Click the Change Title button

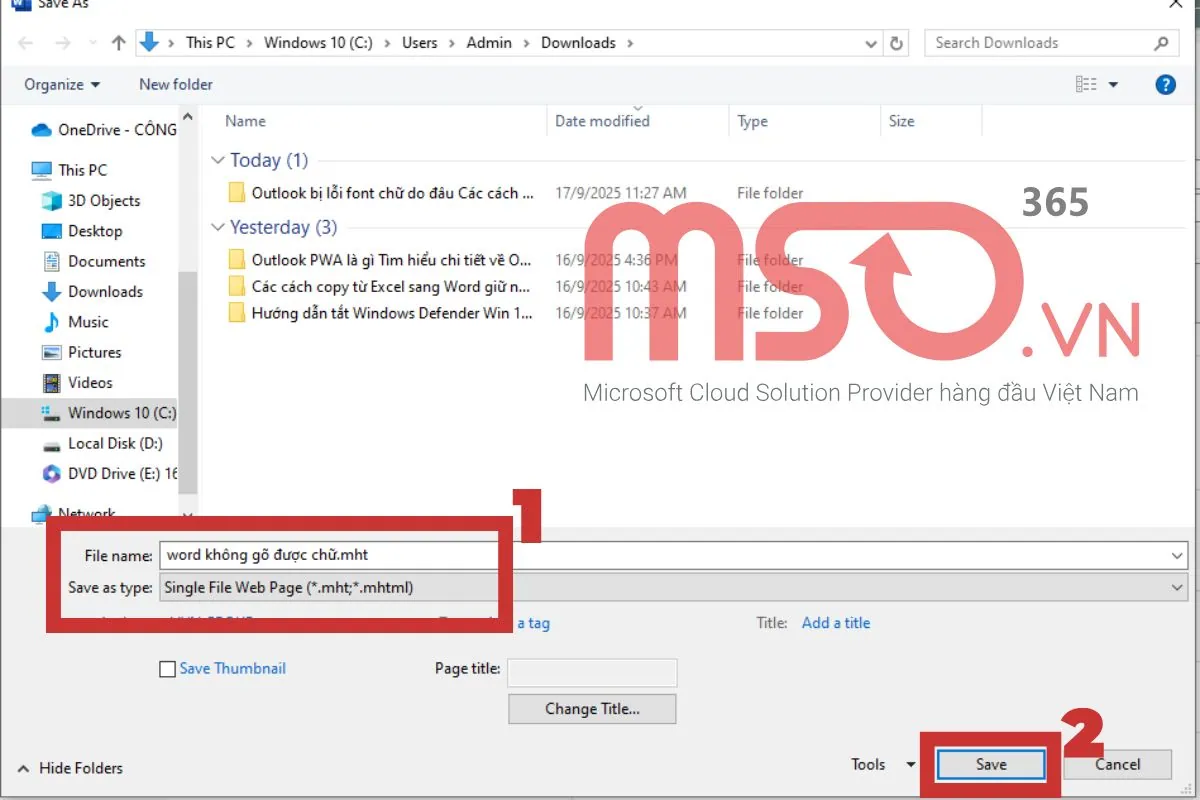pyautogui.click(x=592, y=709)
